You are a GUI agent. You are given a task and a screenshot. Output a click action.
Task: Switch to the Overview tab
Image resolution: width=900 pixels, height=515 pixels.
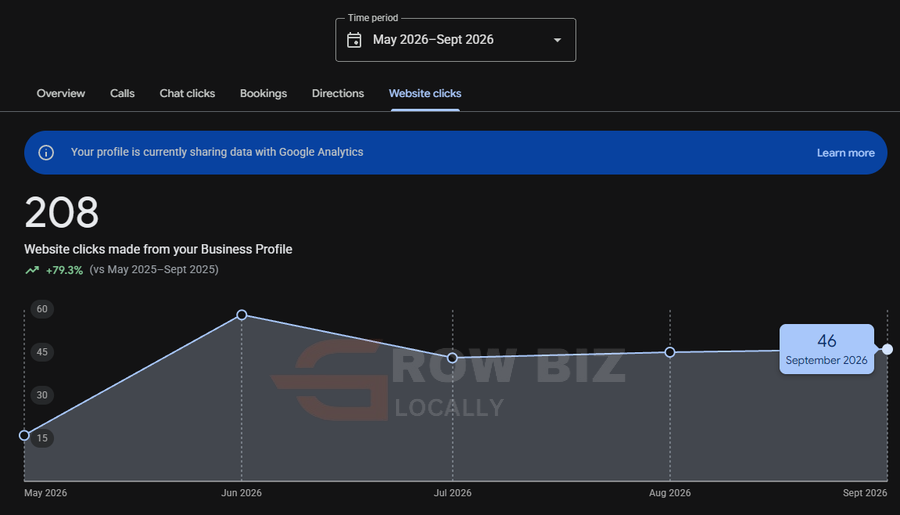(x=61, y=94)
